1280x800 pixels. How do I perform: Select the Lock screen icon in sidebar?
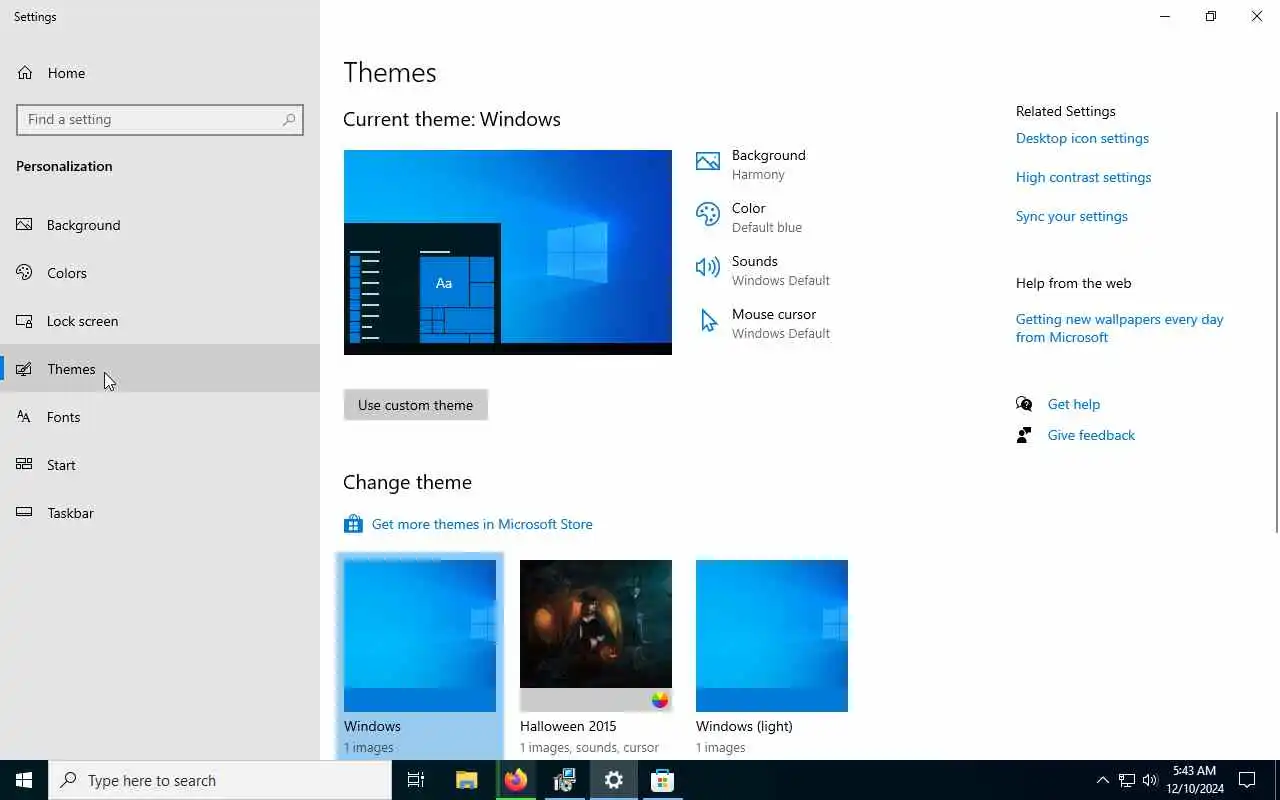(25, 321)
